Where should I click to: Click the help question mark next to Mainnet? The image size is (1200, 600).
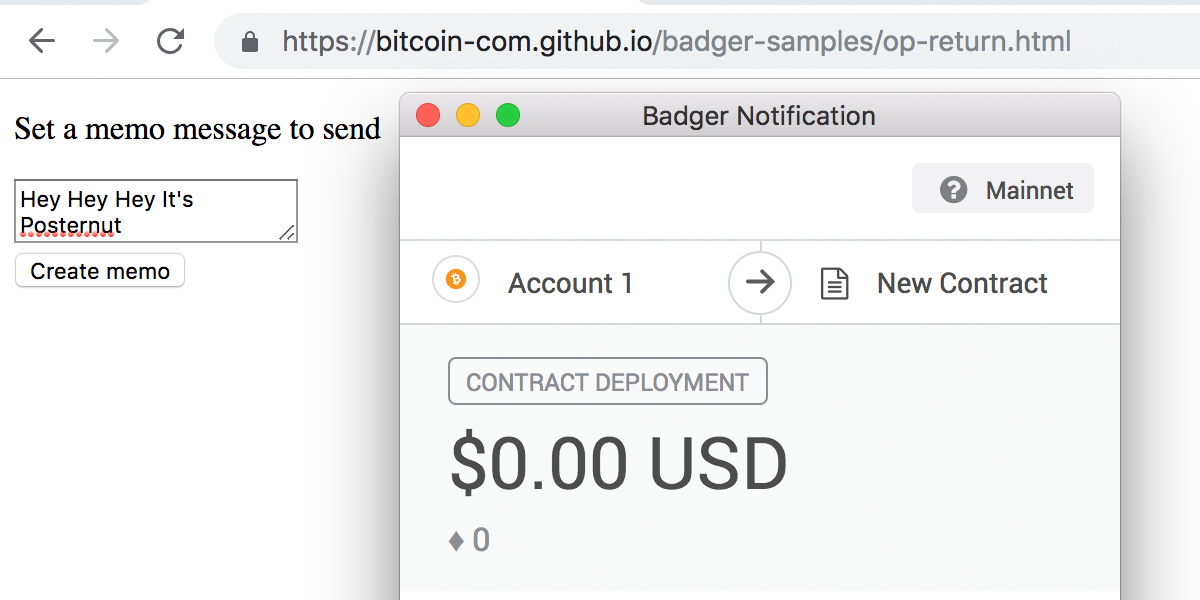(x=954, y=189)
